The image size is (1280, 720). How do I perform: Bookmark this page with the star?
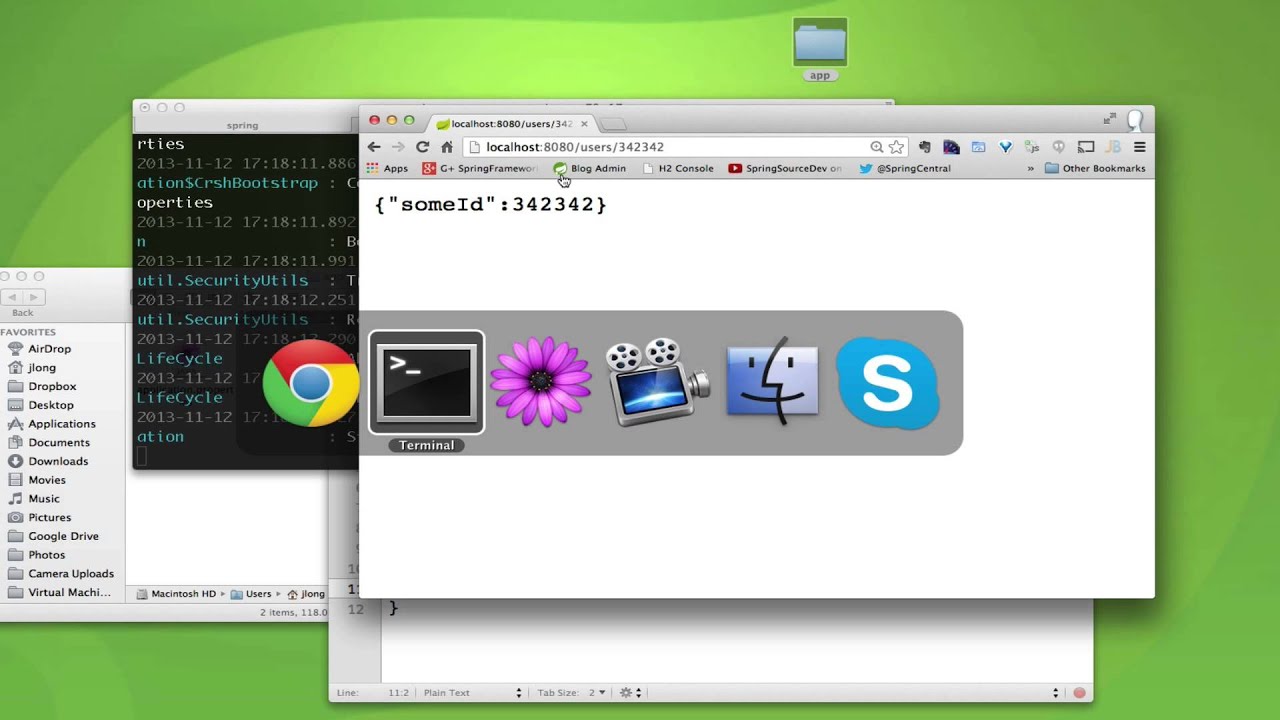point(896,147)
